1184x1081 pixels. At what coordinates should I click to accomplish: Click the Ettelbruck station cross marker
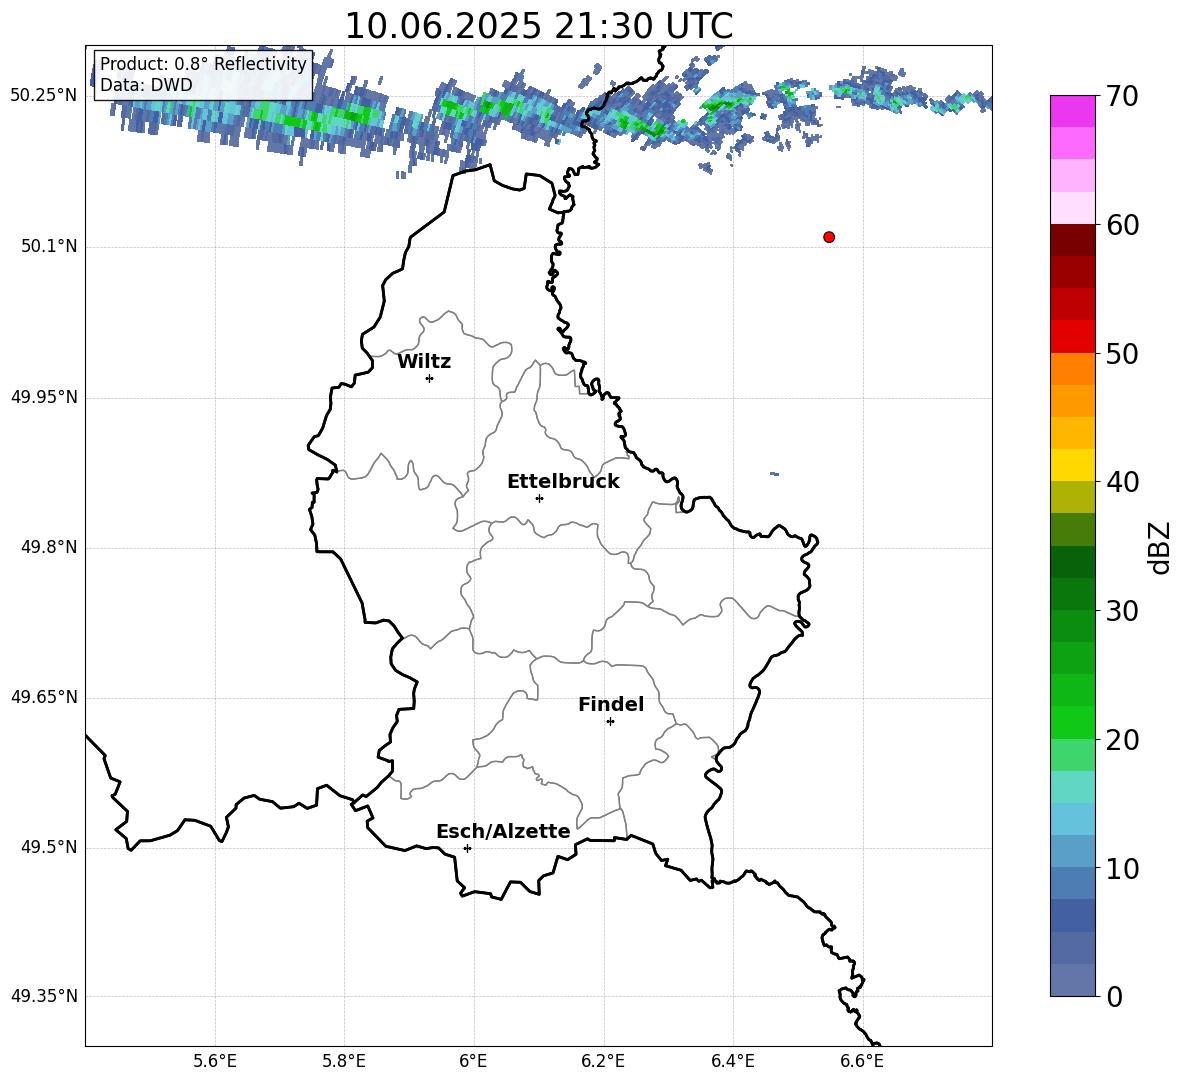pos(539,498)
